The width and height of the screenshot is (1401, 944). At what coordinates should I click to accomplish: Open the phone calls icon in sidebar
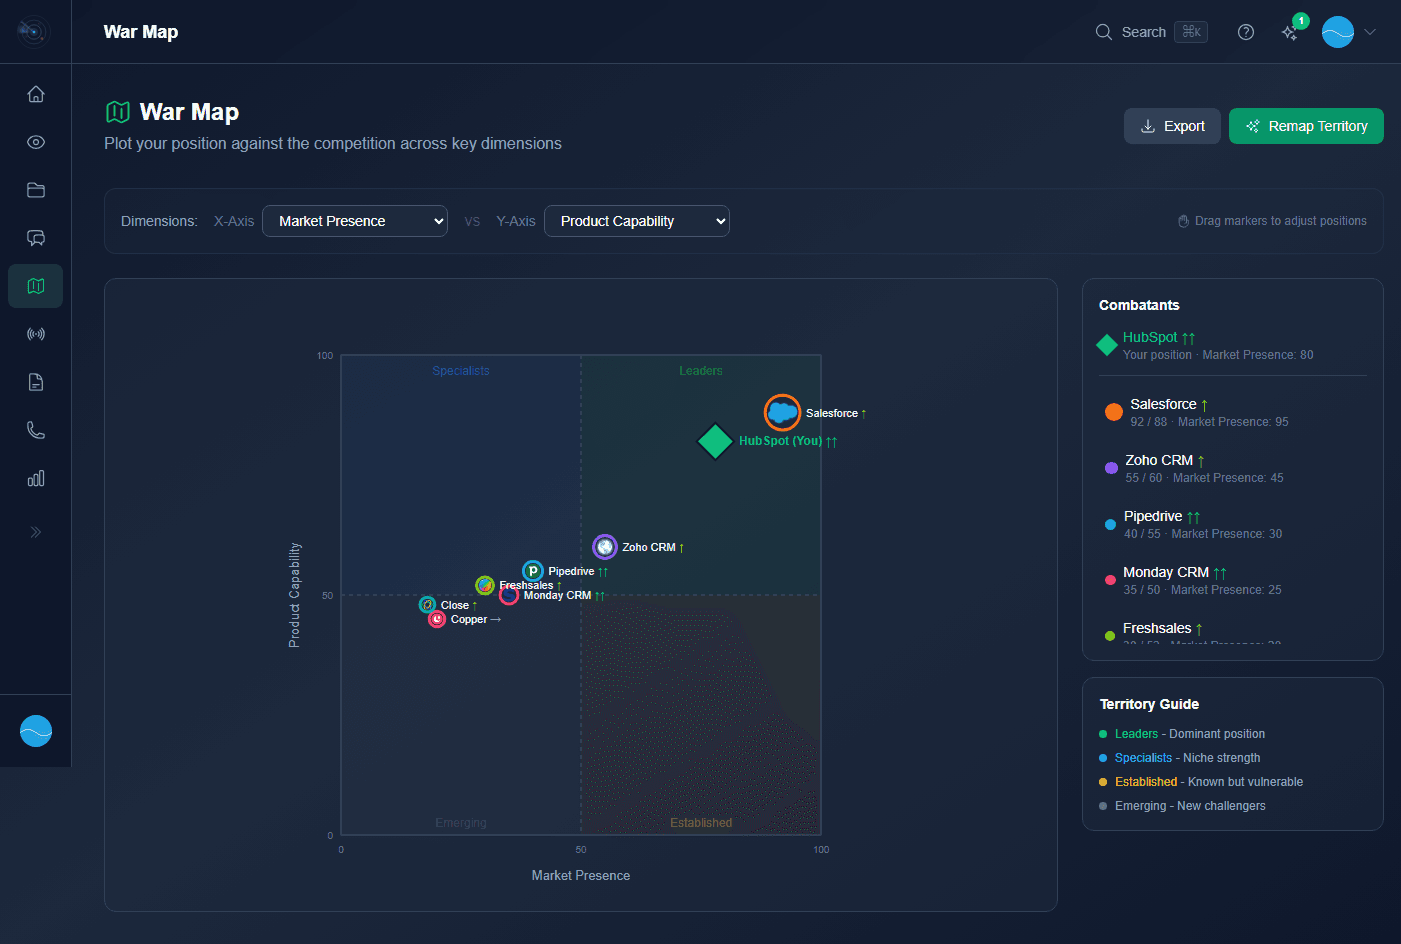coord(36,430)
